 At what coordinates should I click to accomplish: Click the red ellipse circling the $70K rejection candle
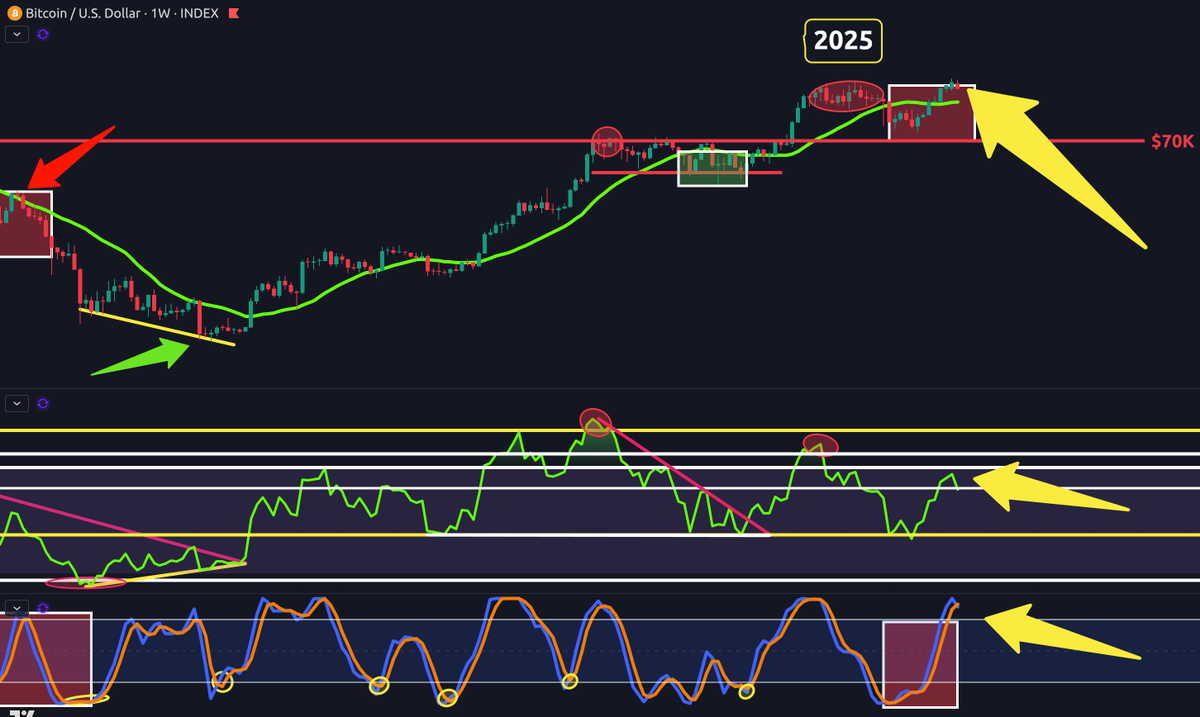607,142
